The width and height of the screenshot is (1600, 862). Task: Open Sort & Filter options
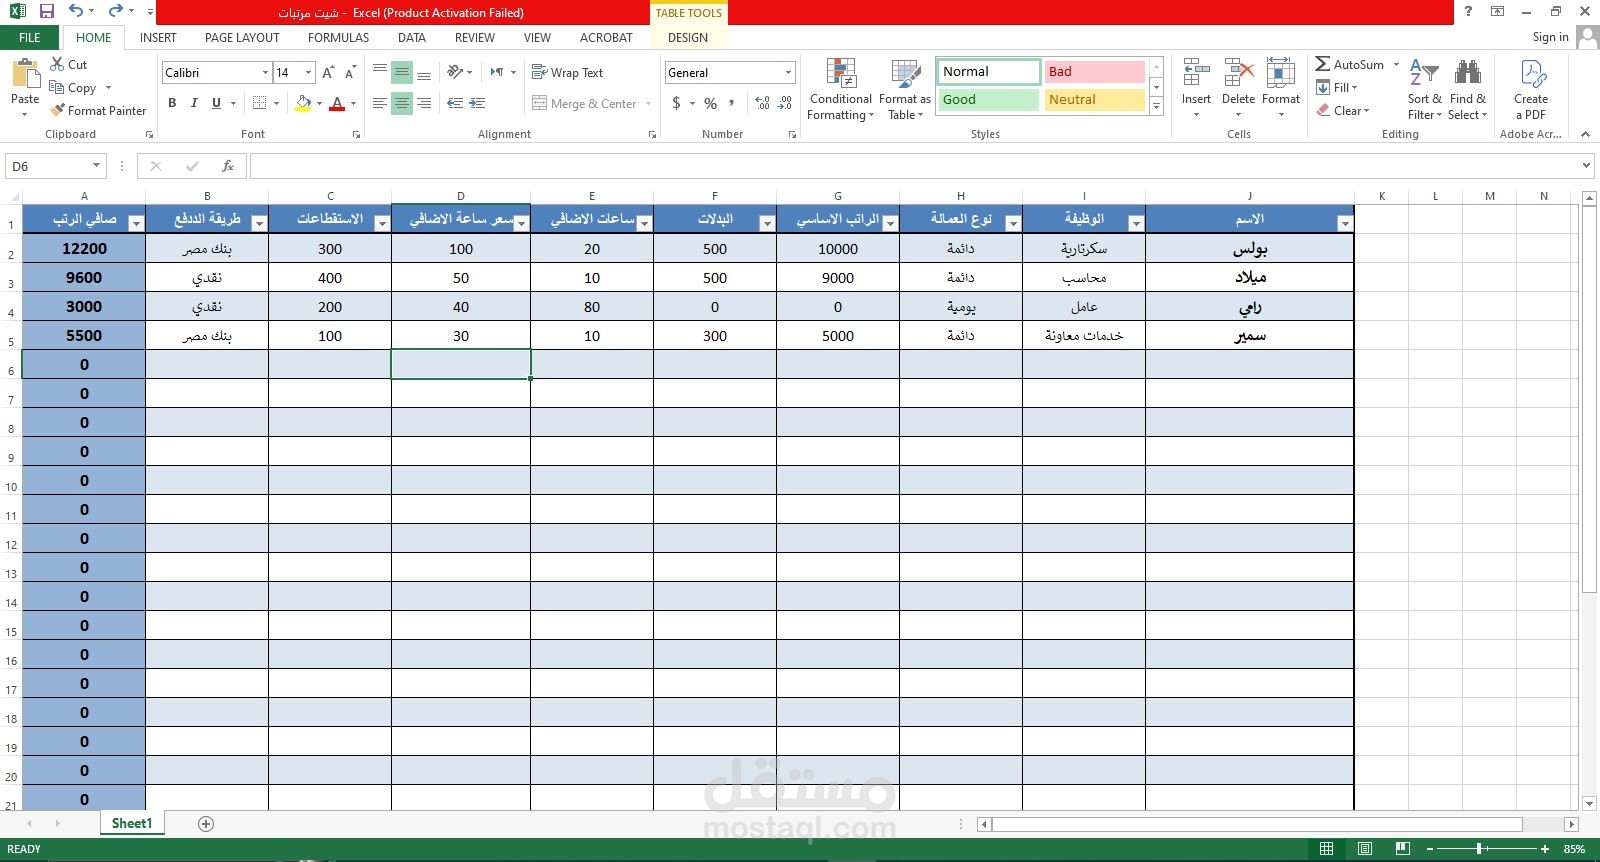[1424, 90]
